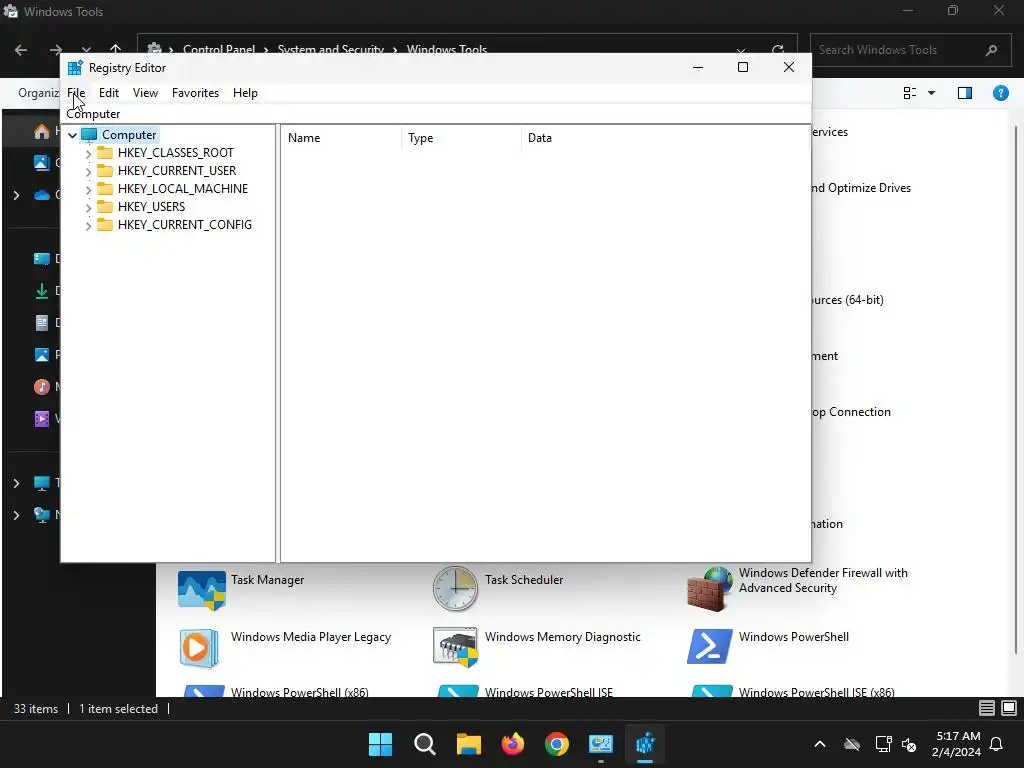The image size is (1024, 768).
Task: Expand HKEY_LOCAL_MACHINE key
Action: 88,189
